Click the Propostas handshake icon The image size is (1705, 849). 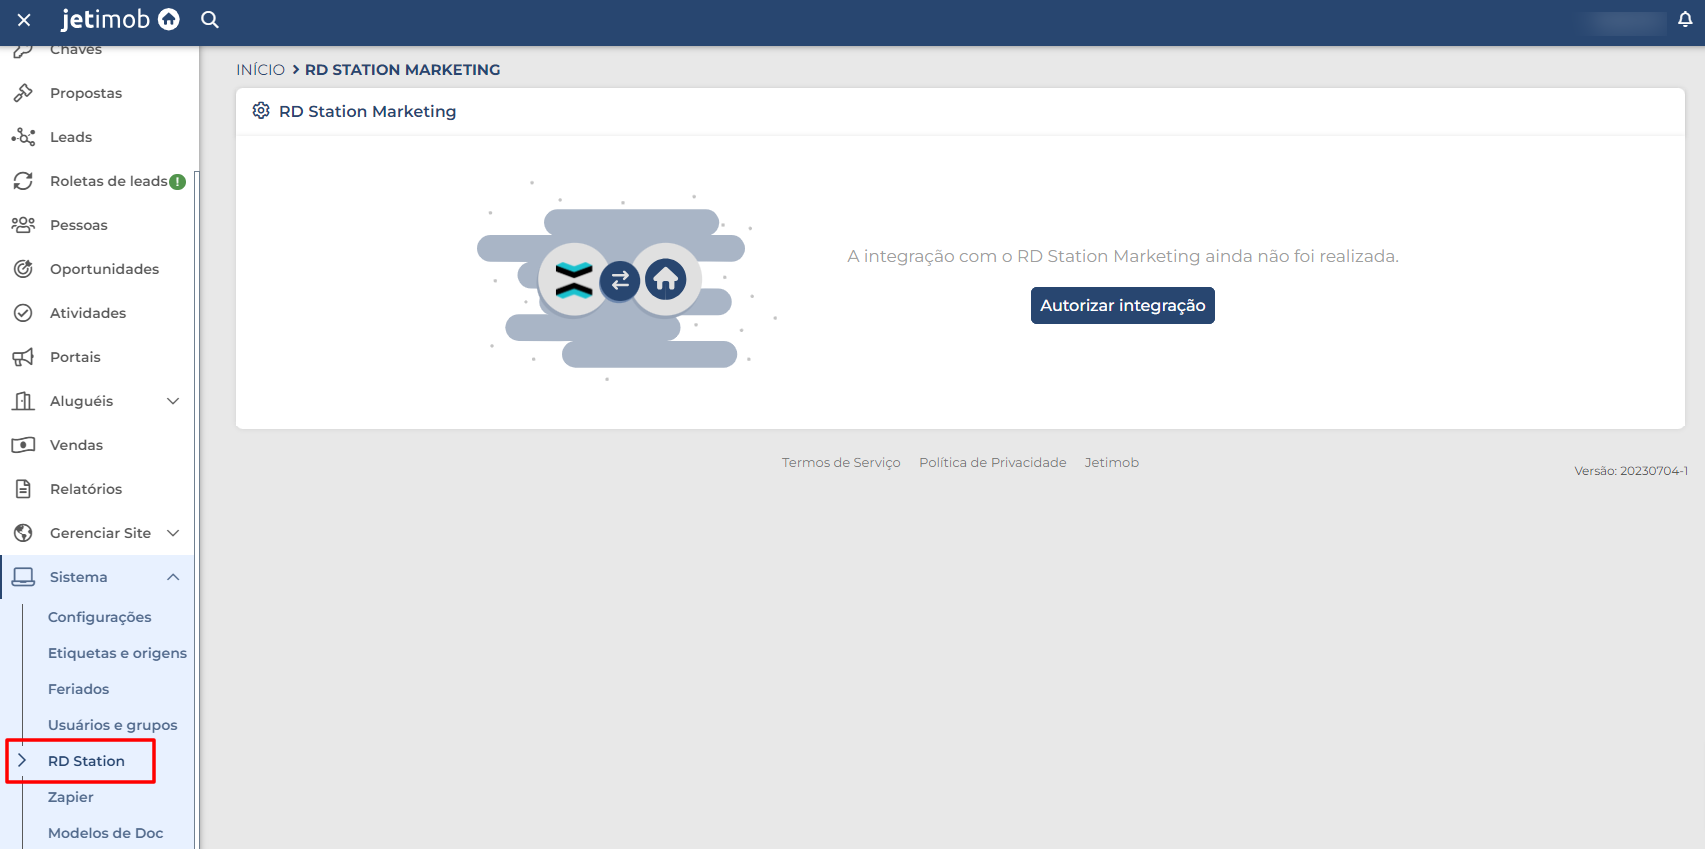pyautogui.click(x=23, y=93)
